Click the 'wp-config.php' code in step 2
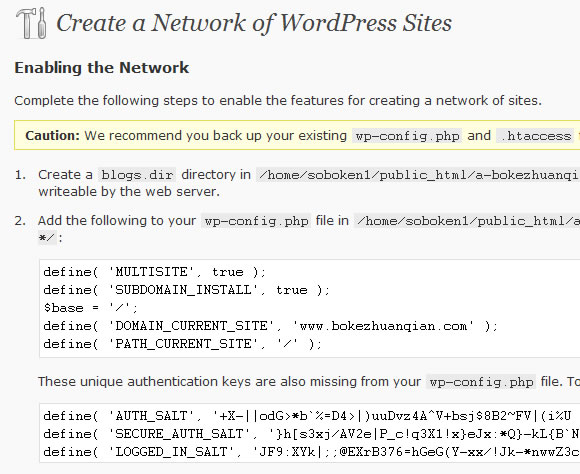Viewport: 580px width, 474px height. tap(256, 221)
